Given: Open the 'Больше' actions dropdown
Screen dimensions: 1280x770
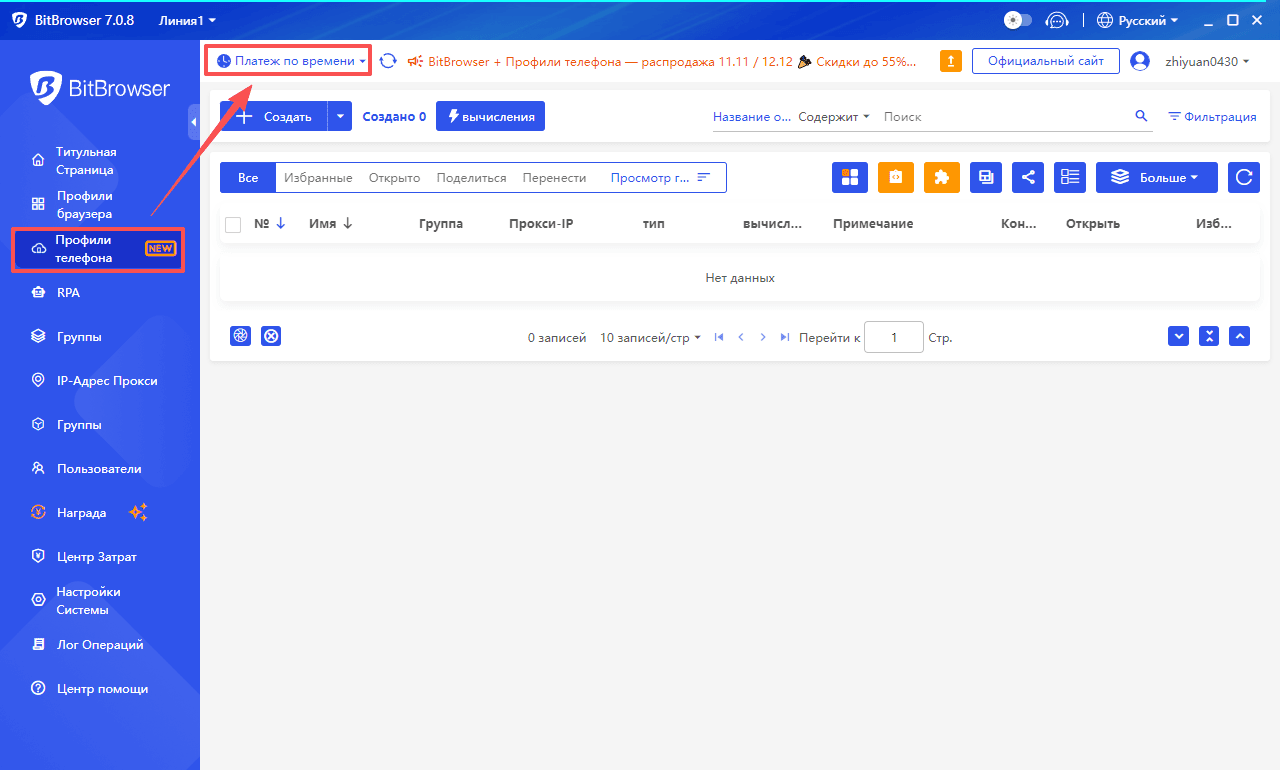Looking at the screenshot, I should pyautogui.click(x=1156, y=177).
